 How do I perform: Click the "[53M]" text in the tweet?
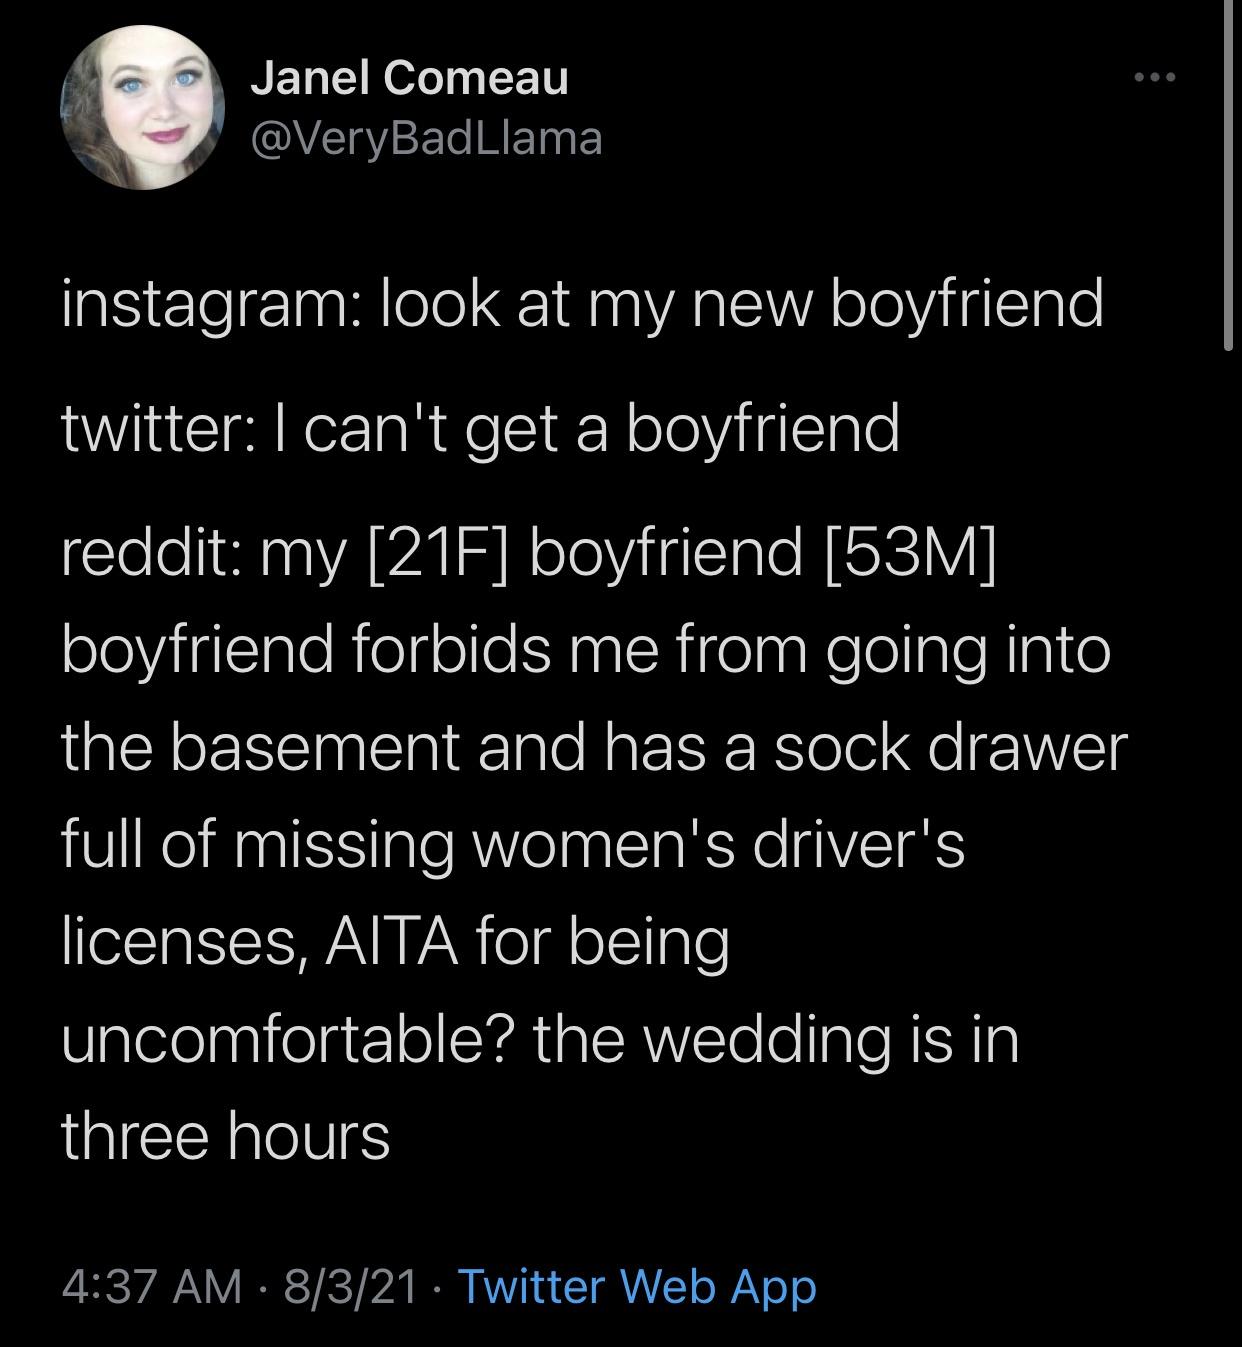[x=910, y=551]
